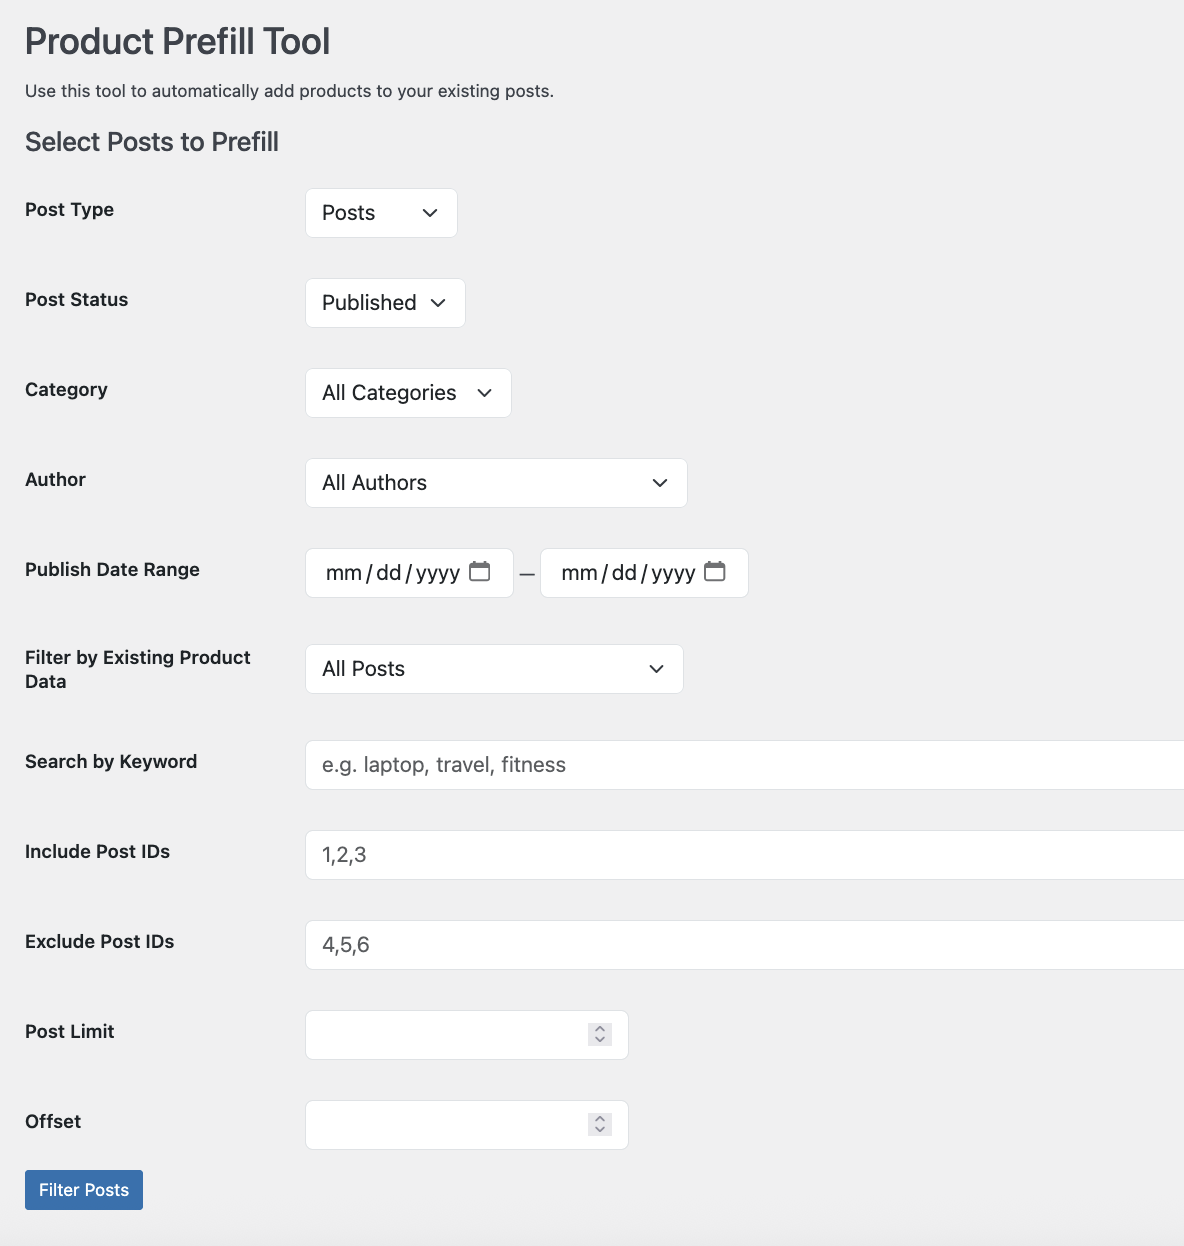Click the year part of end date
The height and width of the screenshot is (1246, 1184).
(673, 573)
